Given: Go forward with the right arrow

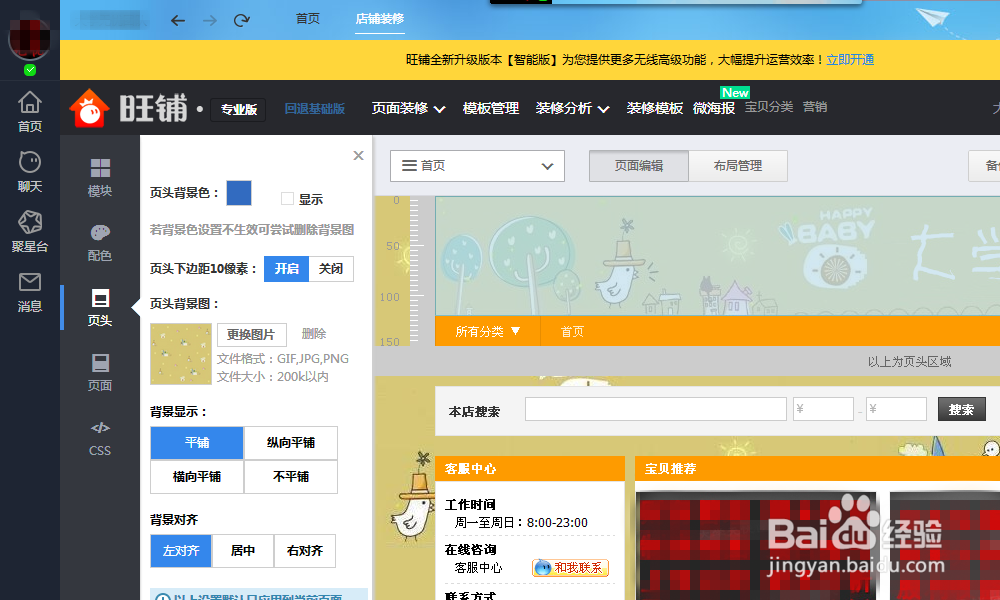Looking at the screenshot, I should point(210,21).
